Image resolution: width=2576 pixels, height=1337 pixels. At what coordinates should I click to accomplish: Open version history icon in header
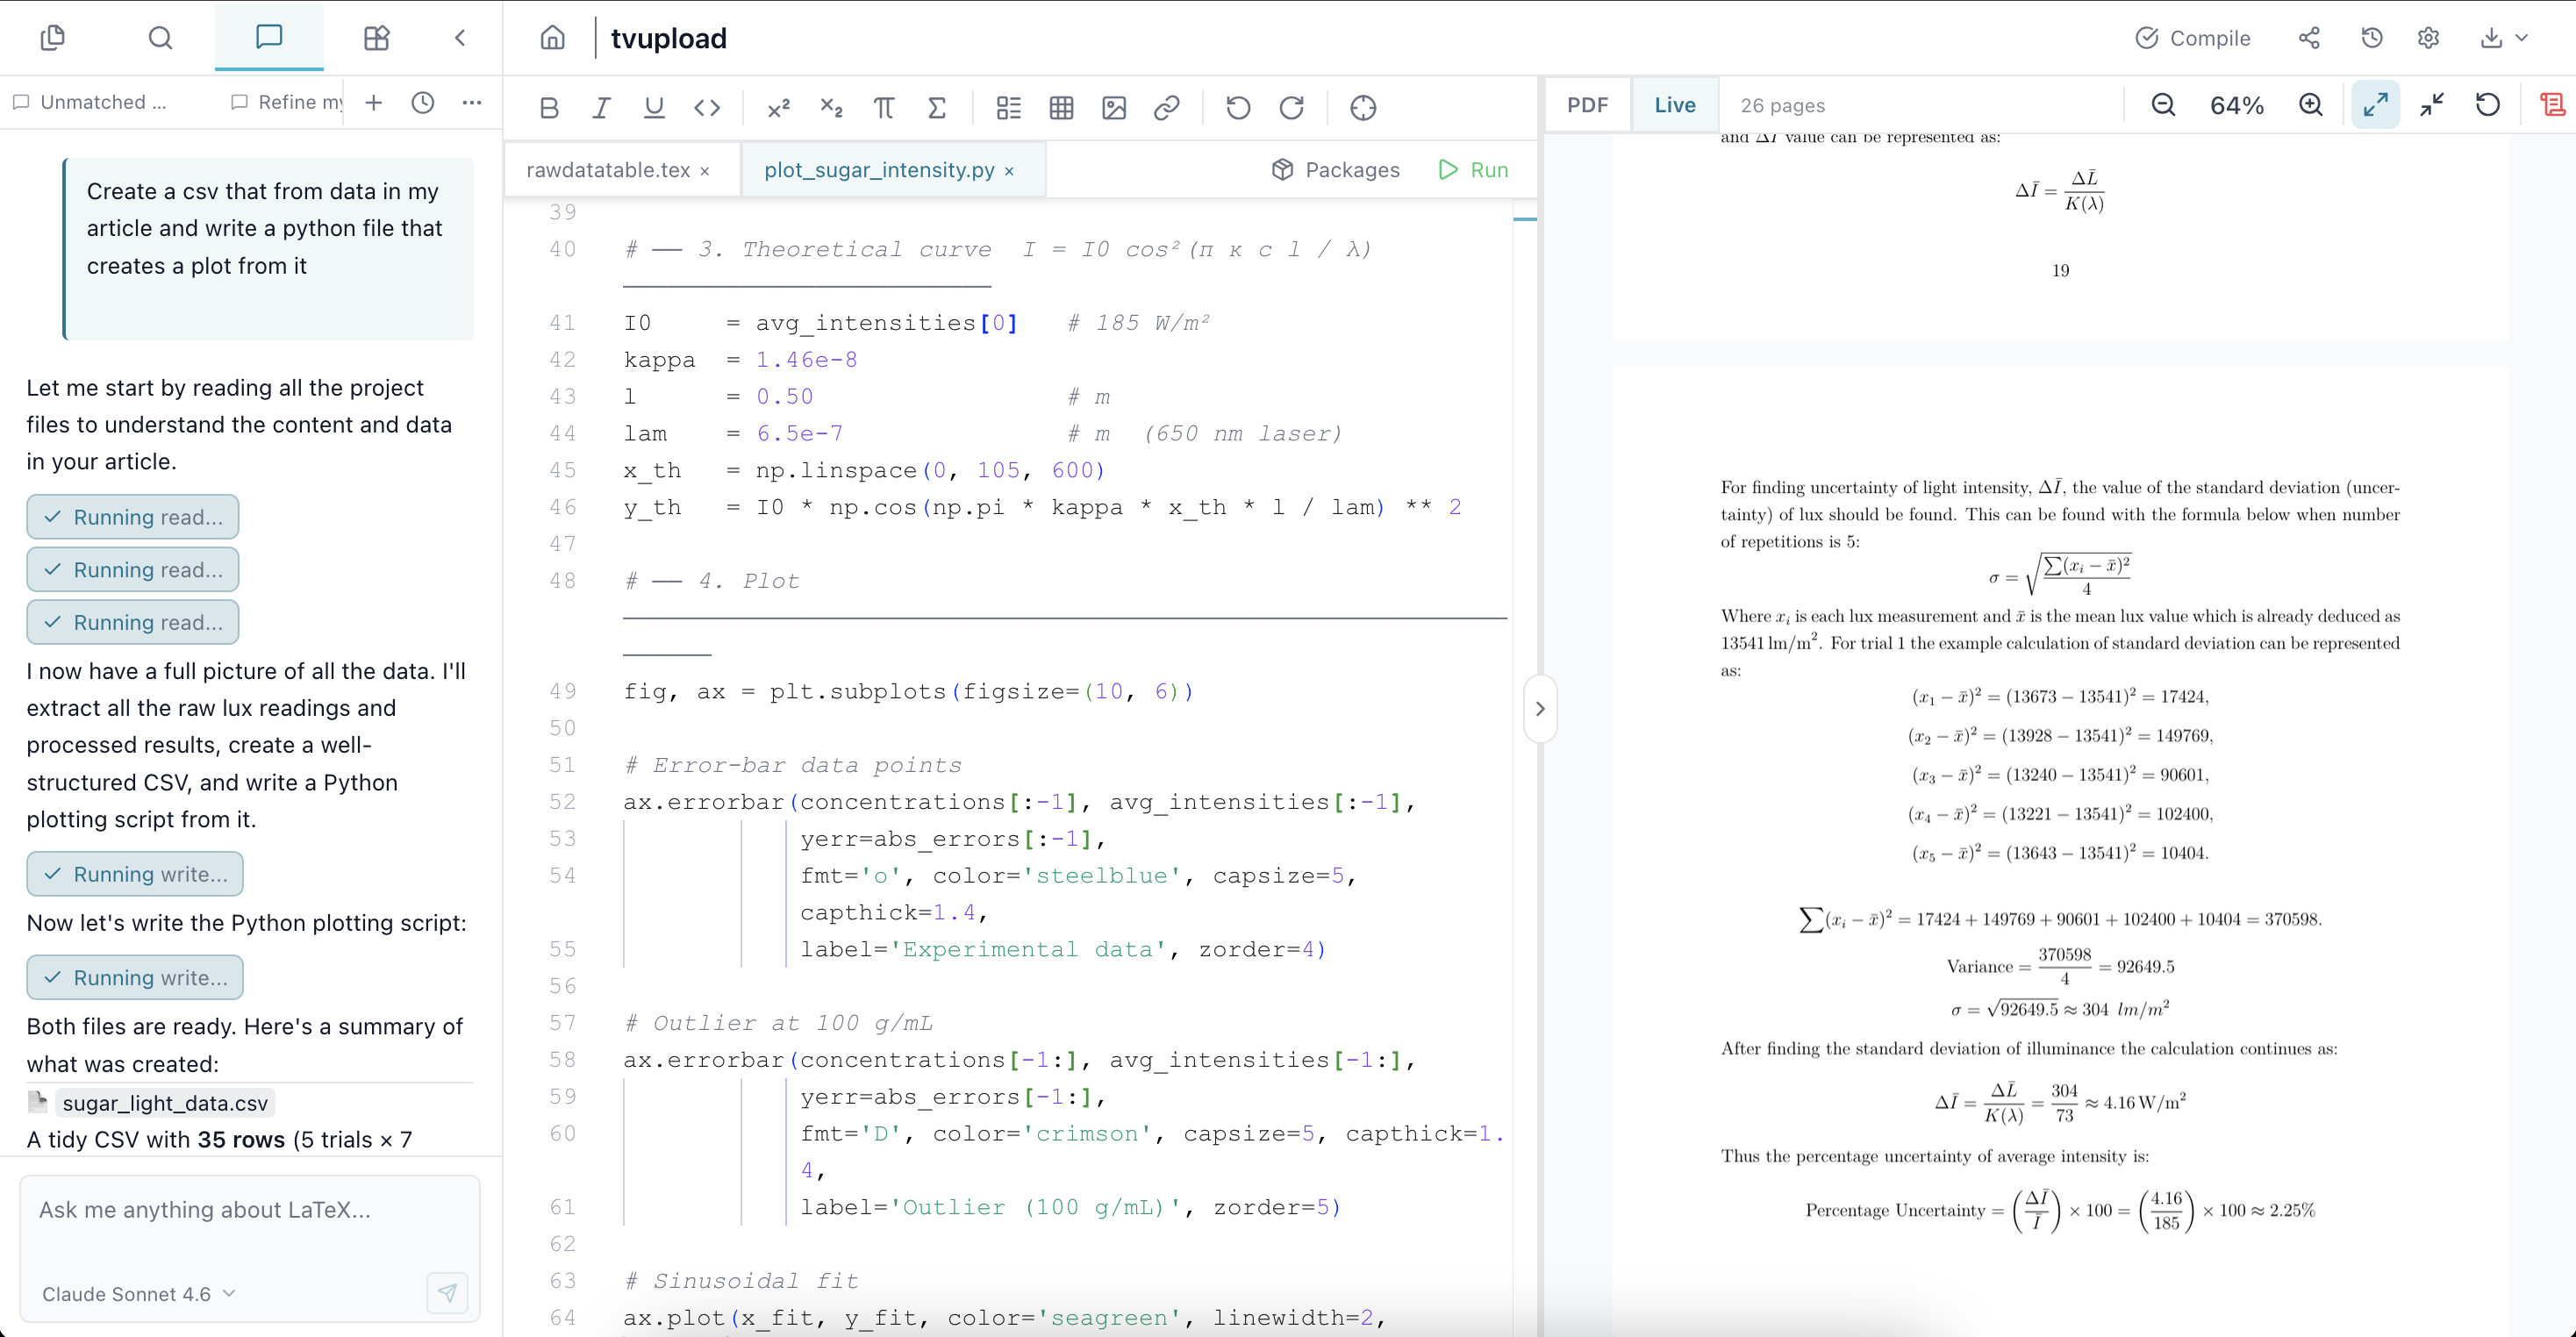pos(2372,38)
